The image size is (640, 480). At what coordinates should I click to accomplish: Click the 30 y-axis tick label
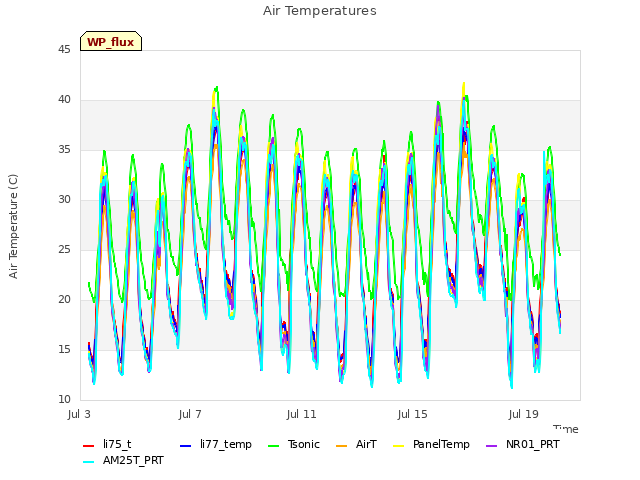point(64,200)
